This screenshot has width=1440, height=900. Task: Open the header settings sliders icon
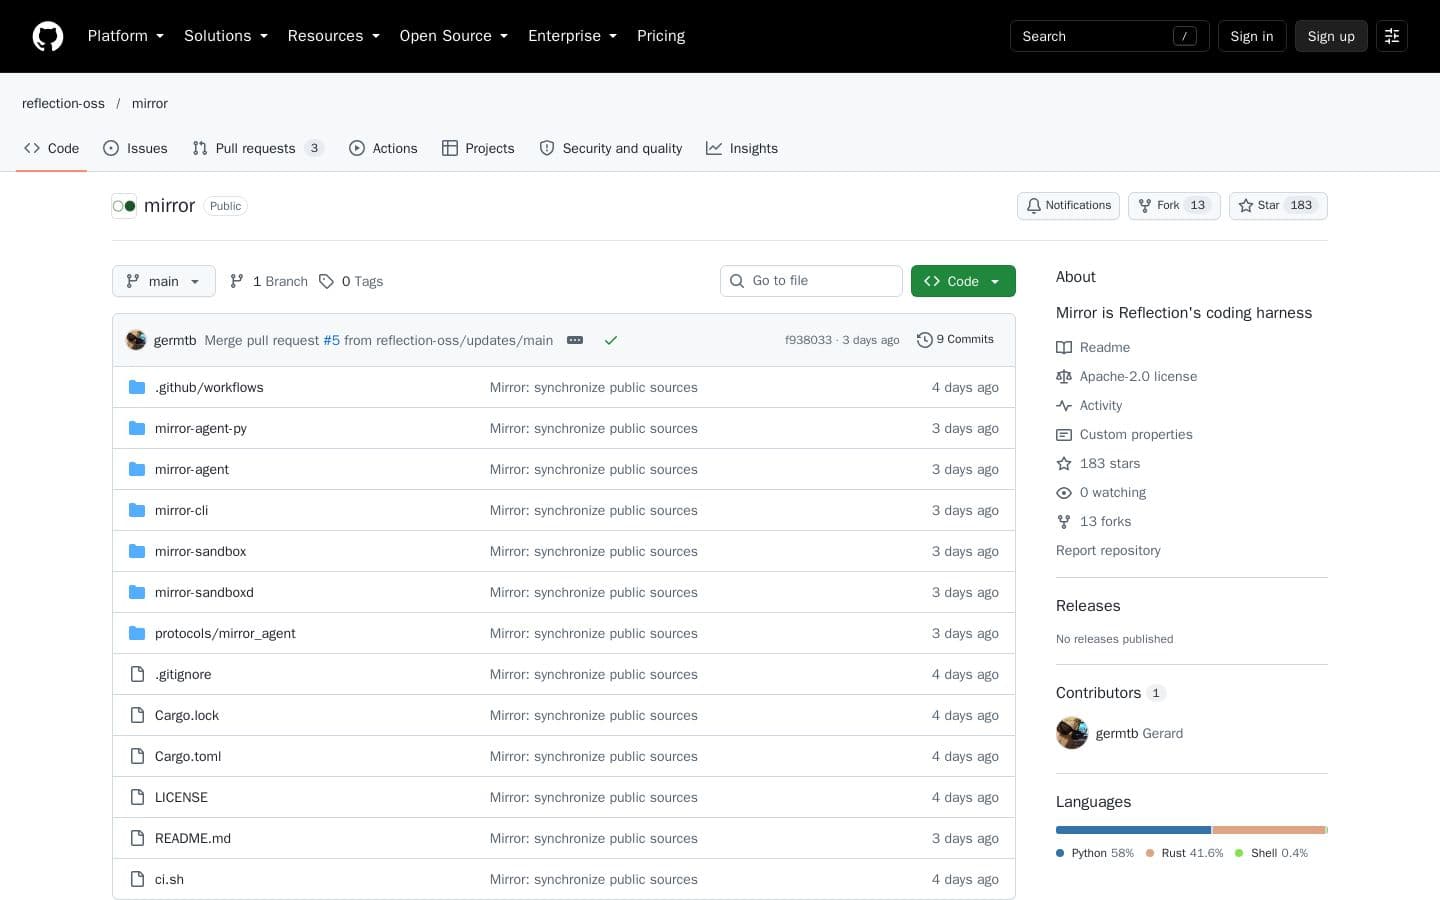point(1392,36)
